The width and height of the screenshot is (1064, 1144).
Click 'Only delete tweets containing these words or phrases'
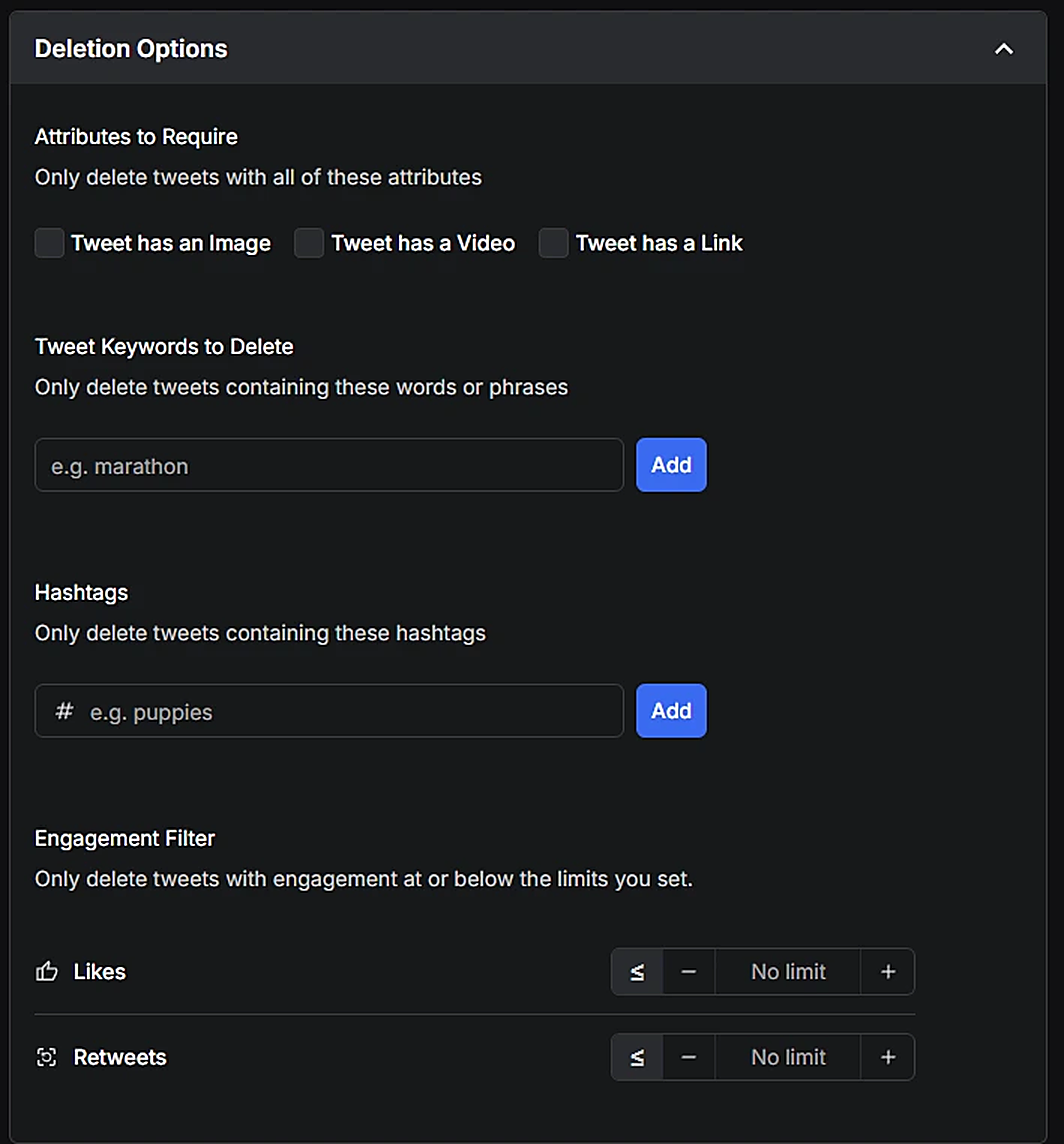301,387
